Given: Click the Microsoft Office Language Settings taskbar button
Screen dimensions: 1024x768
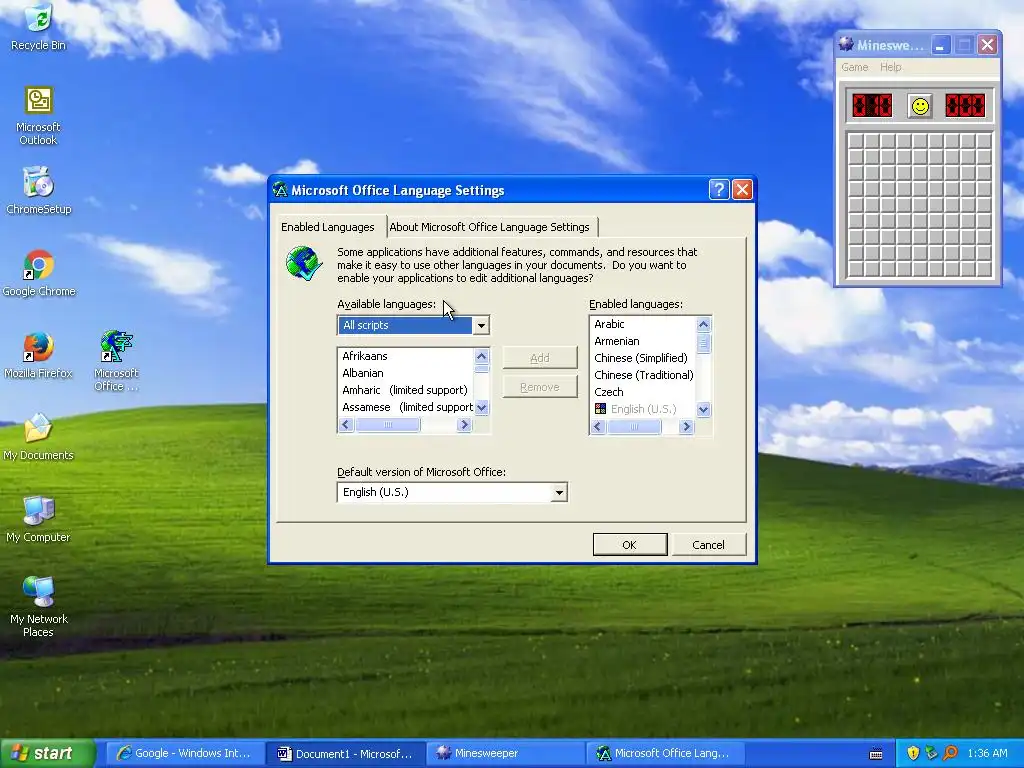Looking at the screenshot, I should tap(665, 753).
